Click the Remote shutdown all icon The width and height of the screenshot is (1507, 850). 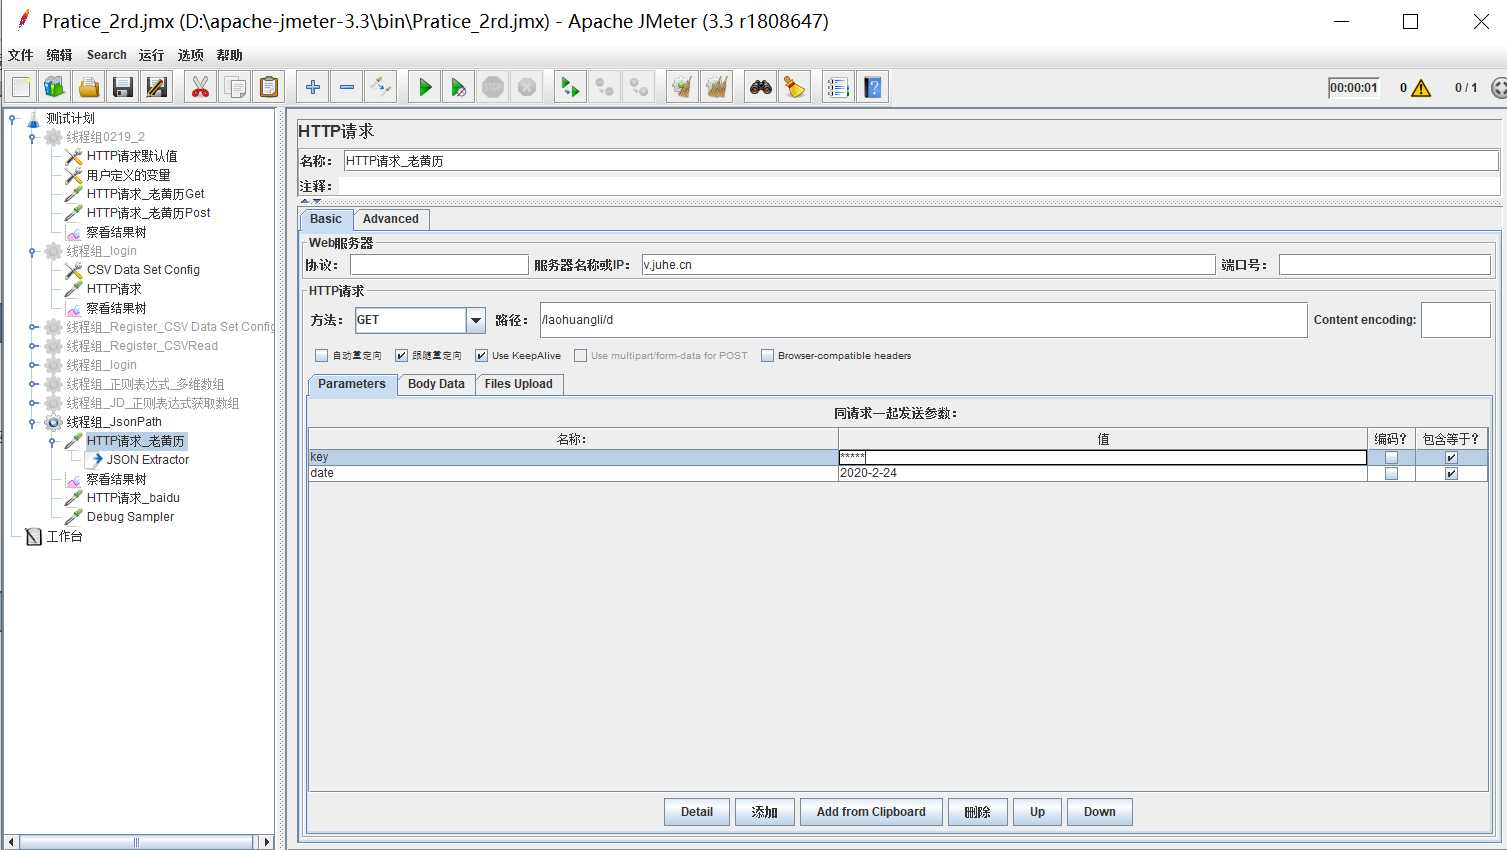[x=638, y=87]
